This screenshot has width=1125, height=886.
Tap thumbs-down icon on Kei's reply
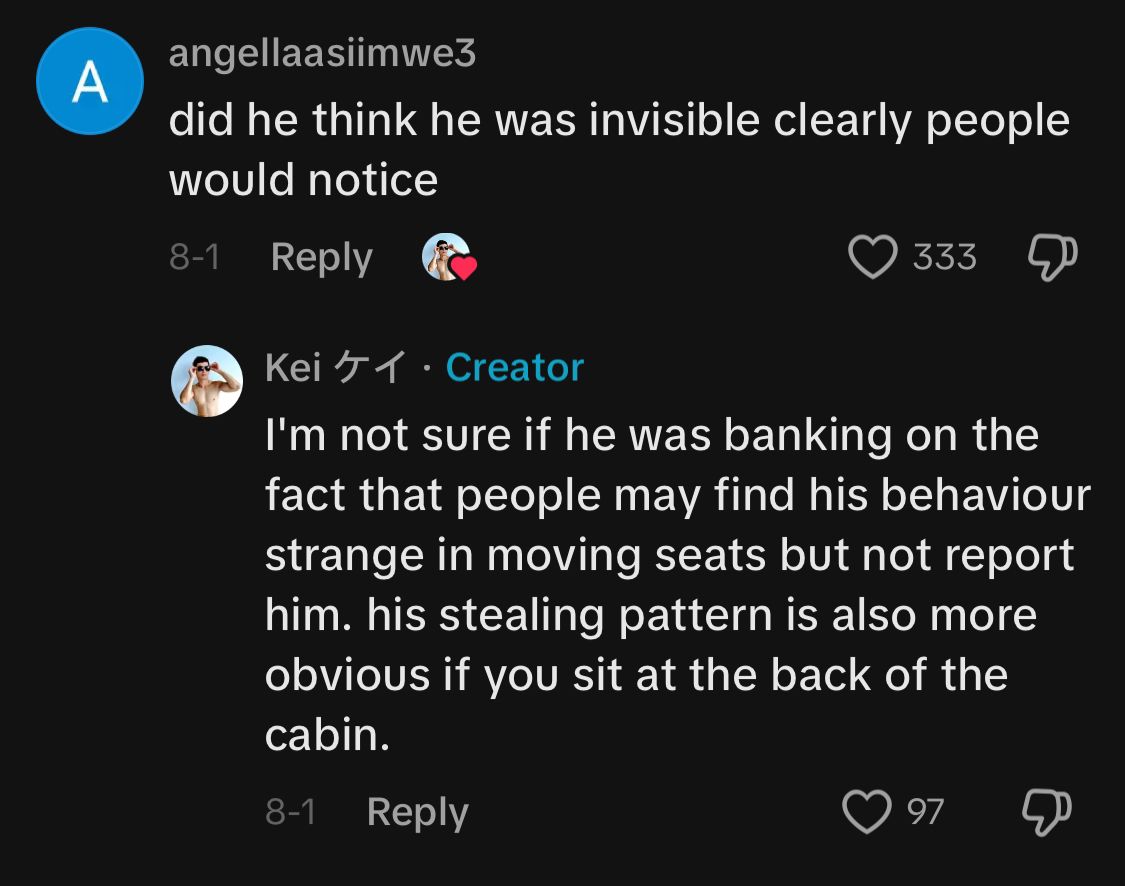click(1046, 812)
